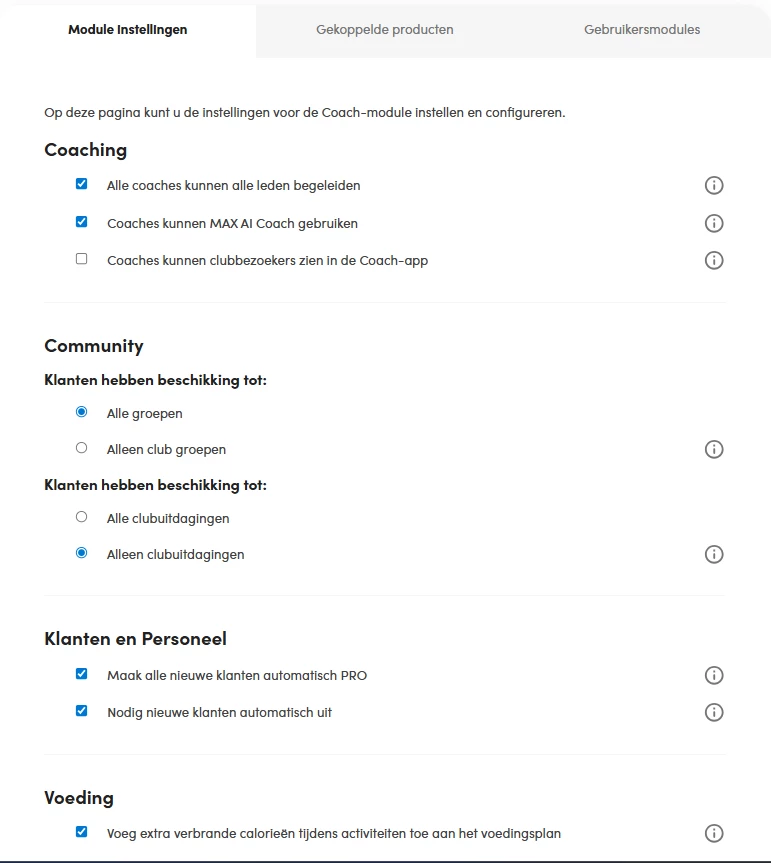Screen dimensions: 771x863
Task: Click info icon next to 'Alleen club groepen'
Action: pyautogui.click(x=714, y=449)
